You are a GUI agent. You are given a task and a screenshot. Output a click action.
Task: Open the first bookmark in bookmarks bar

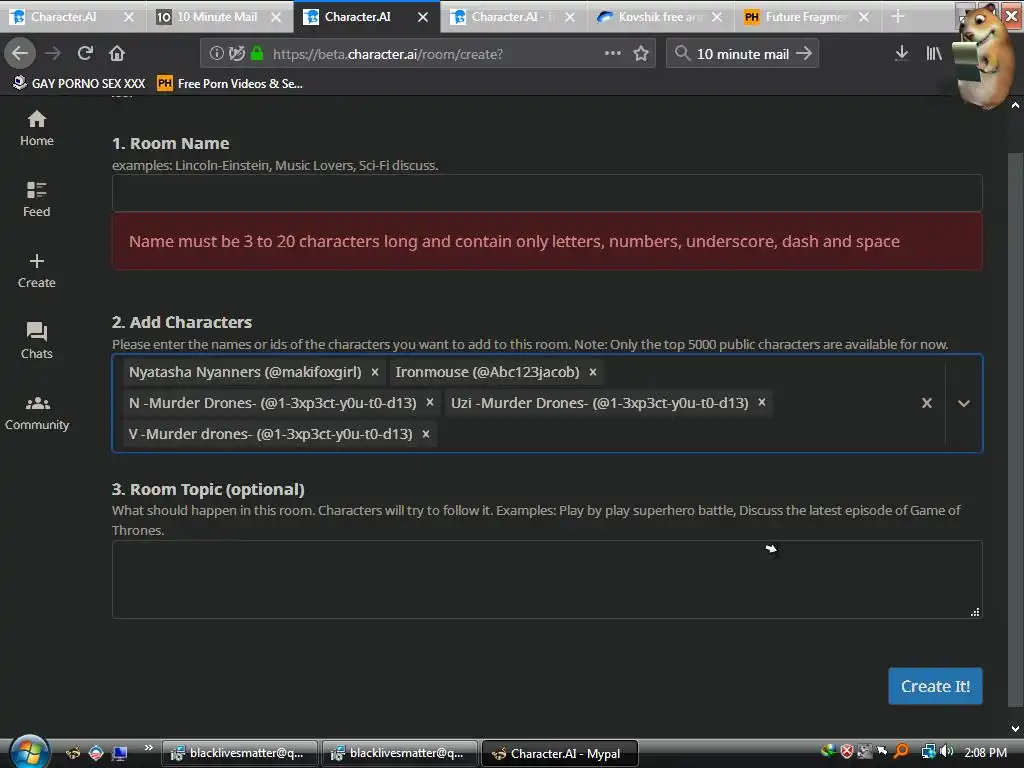pos(78,84)
